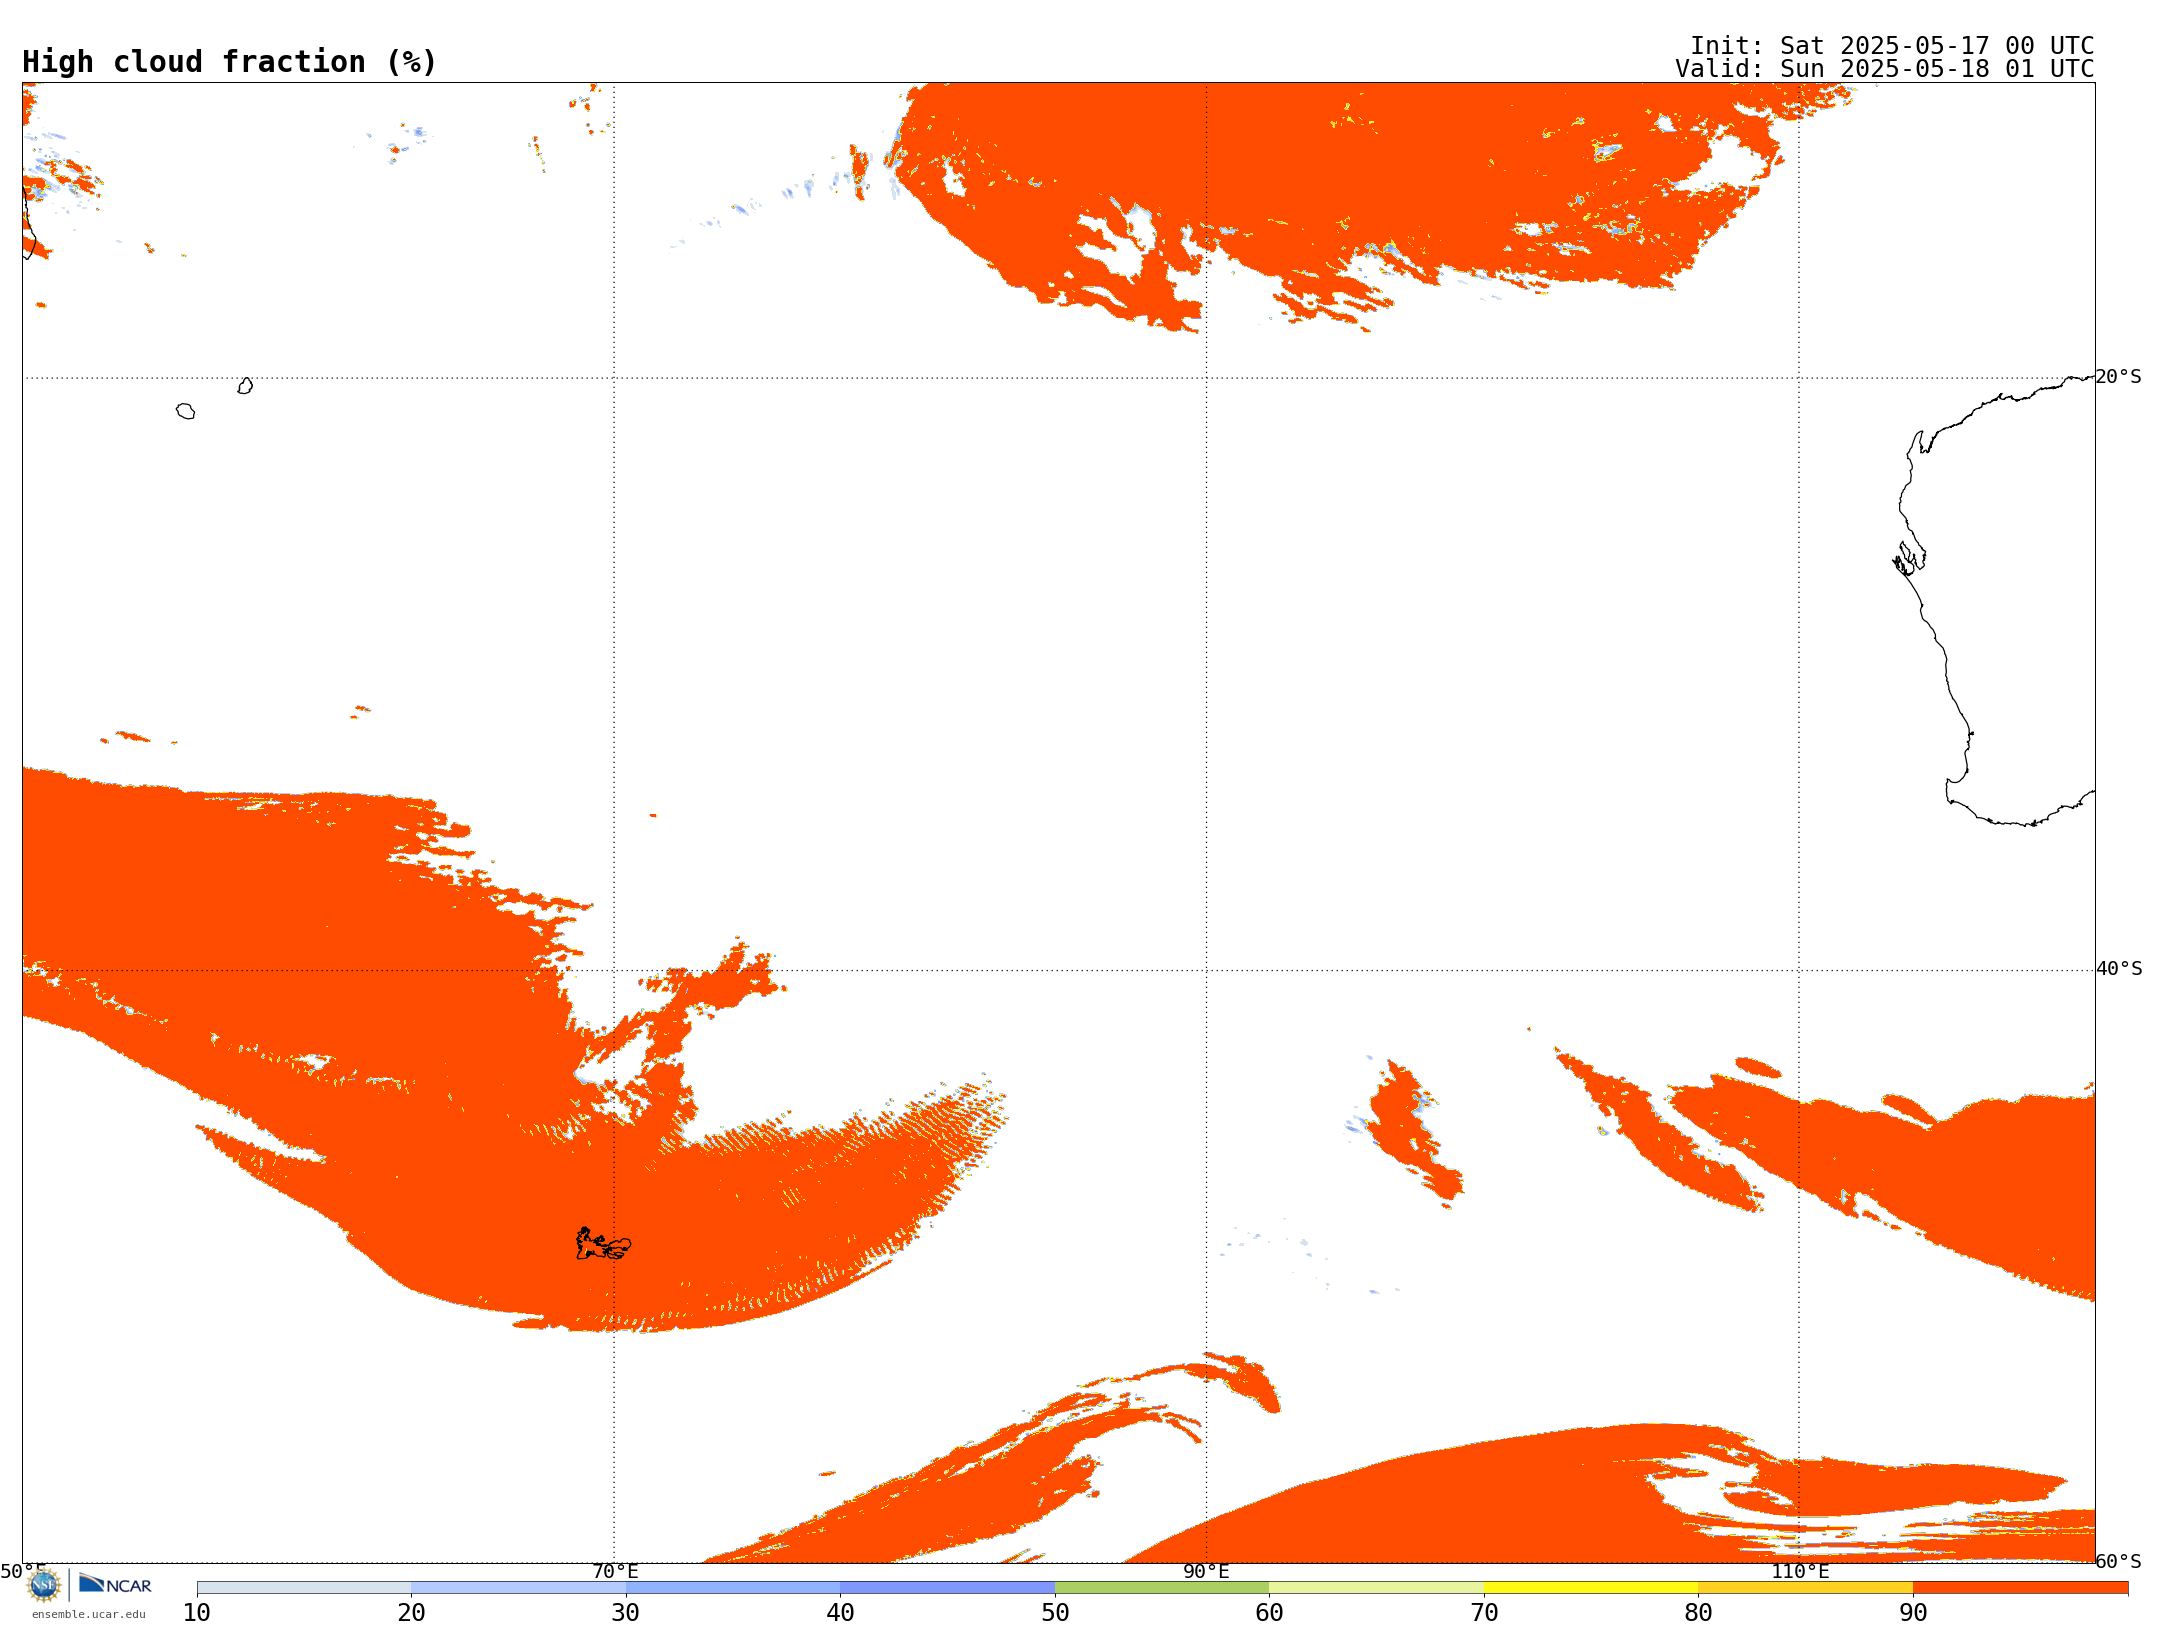Click the Init: Sat 2025-05-17 00 UTC text
This screenshot has width=2160, height=1626.
tap(1892, 46)
